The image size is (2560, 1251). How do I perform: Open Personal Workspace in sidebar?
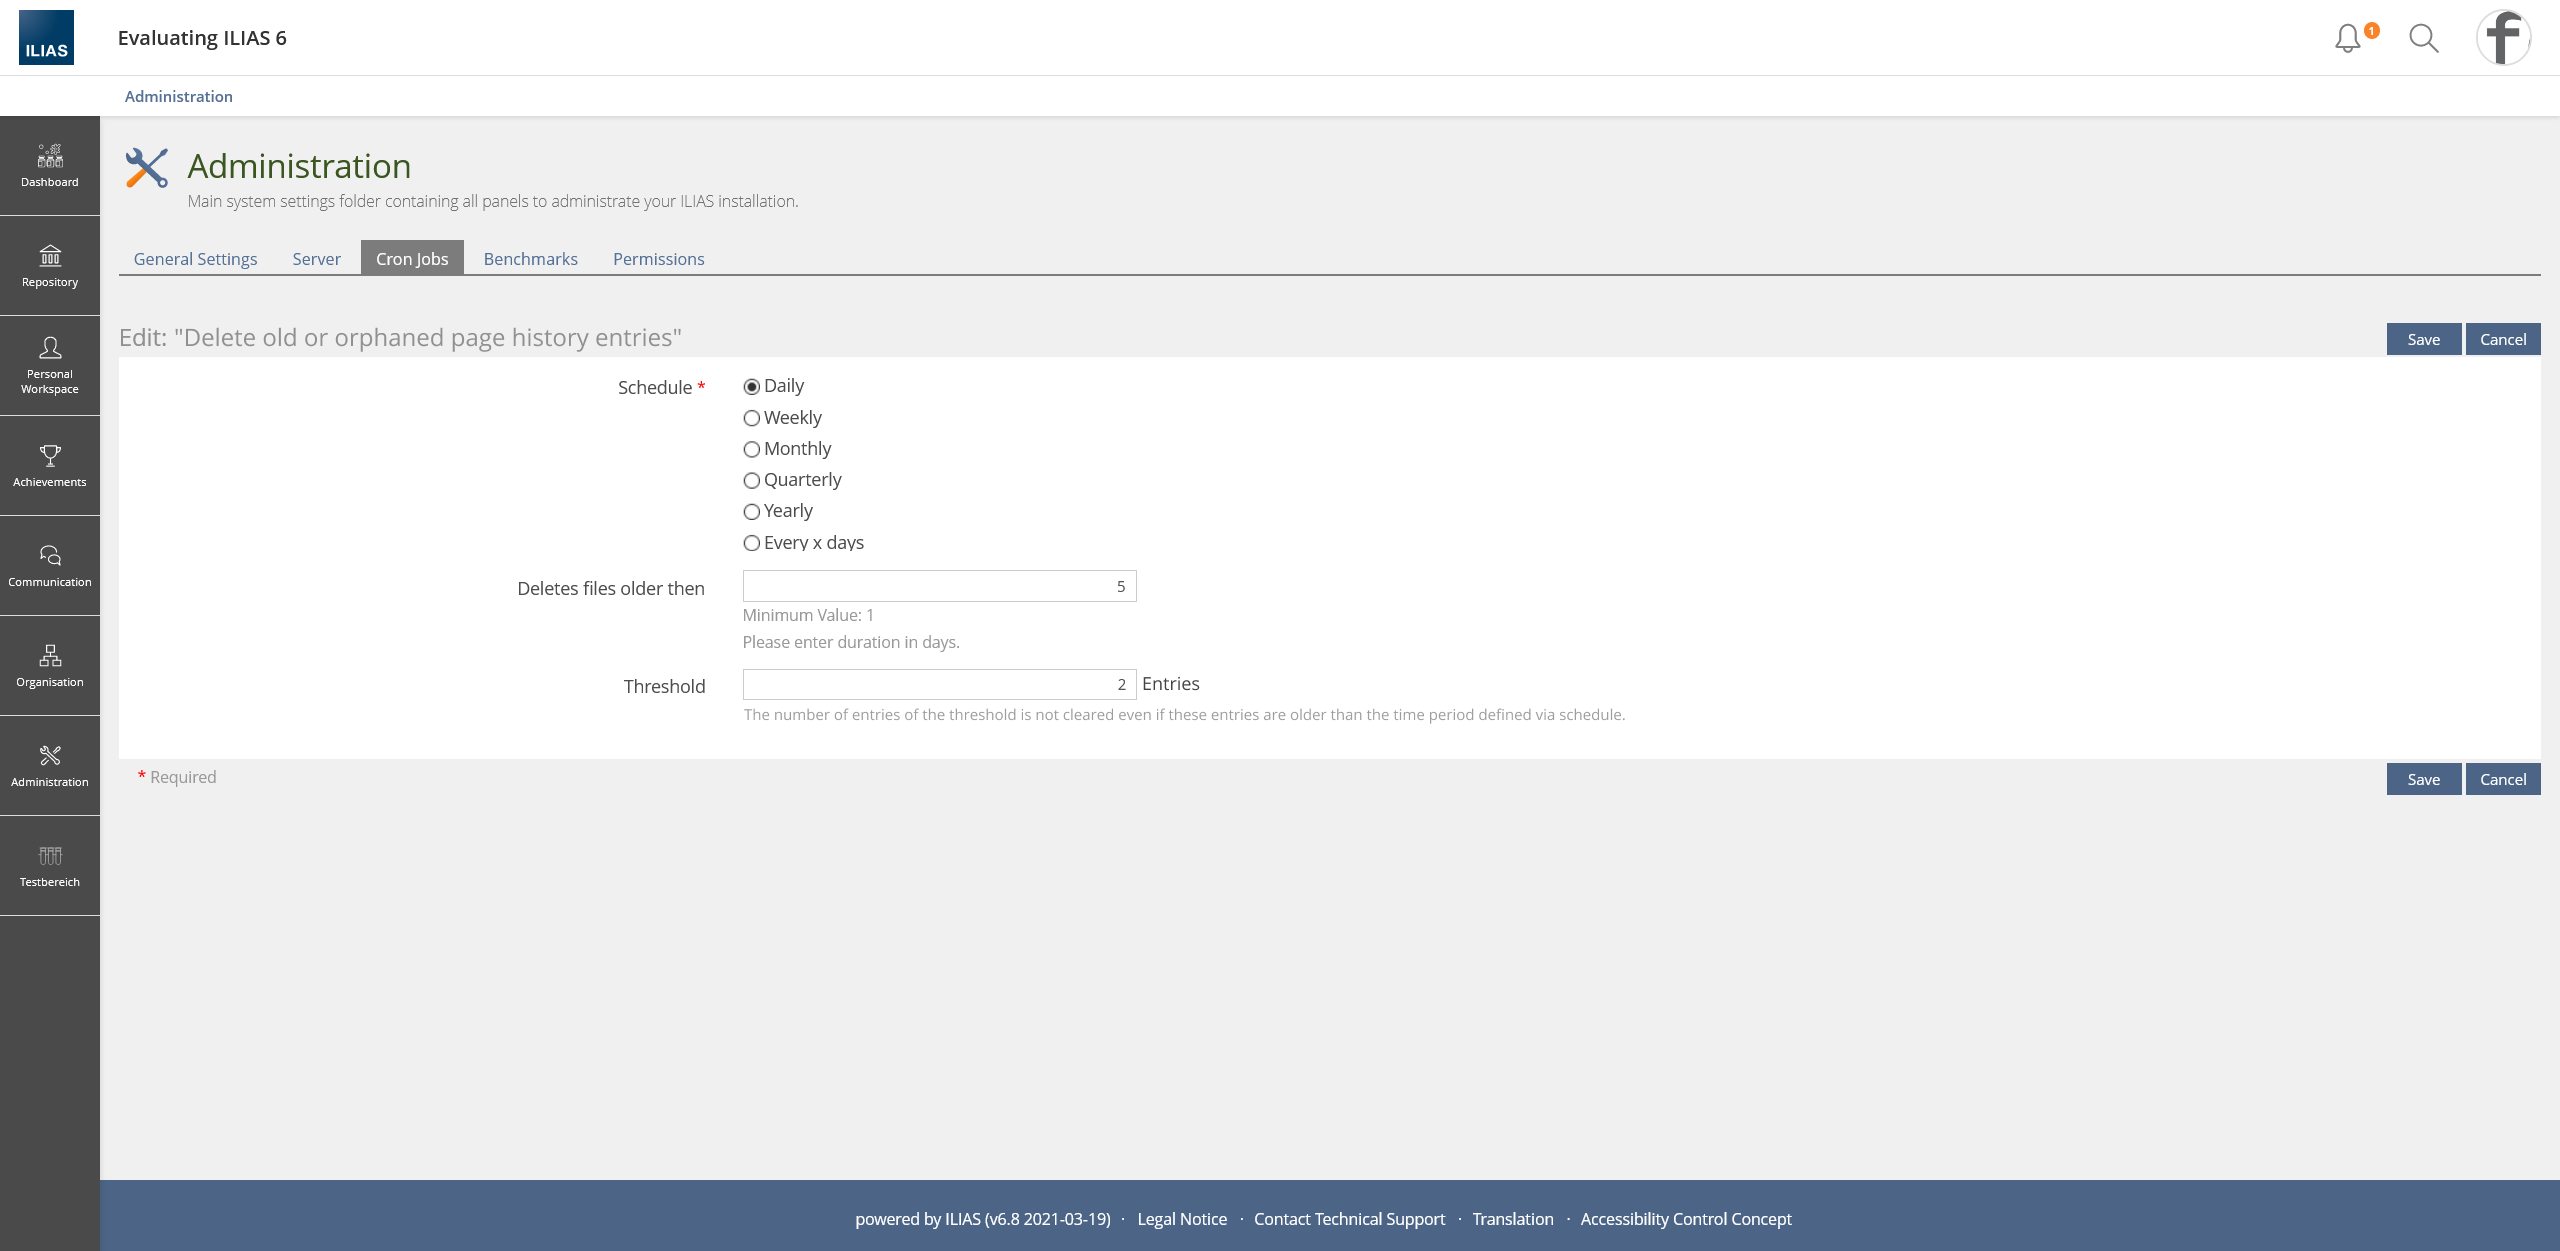[x=50, y=366]
